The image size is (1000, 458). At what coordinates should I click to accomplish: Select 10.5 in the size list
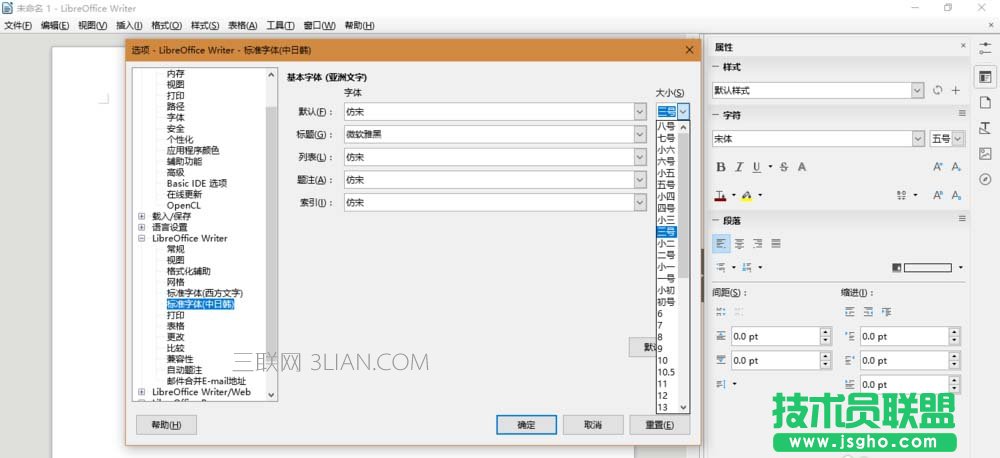666,372
